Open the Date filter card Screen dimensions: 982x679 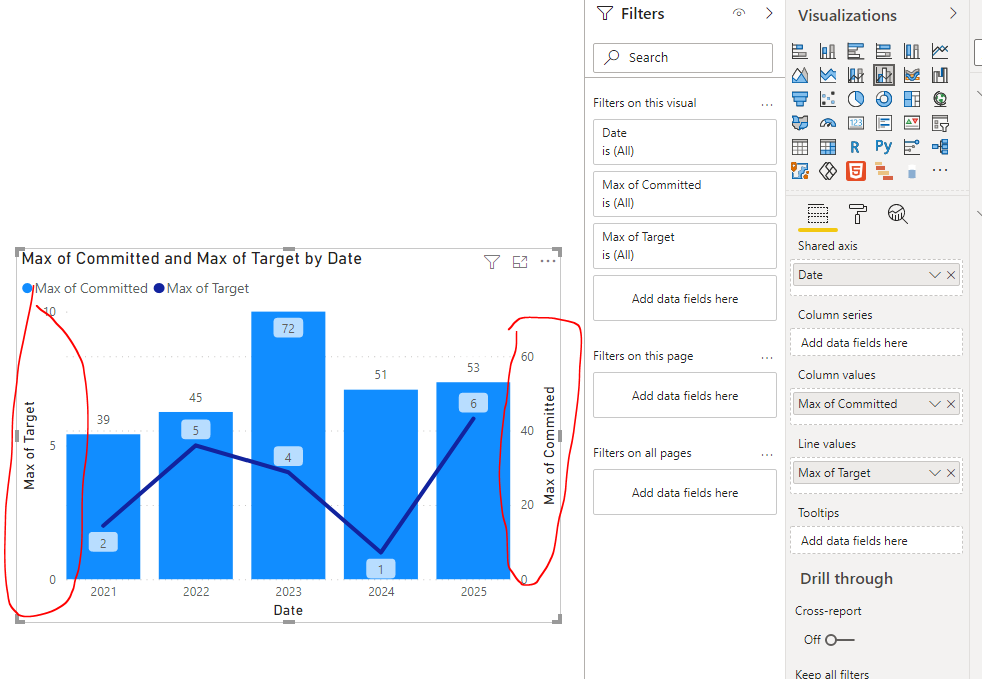(685, 142)
